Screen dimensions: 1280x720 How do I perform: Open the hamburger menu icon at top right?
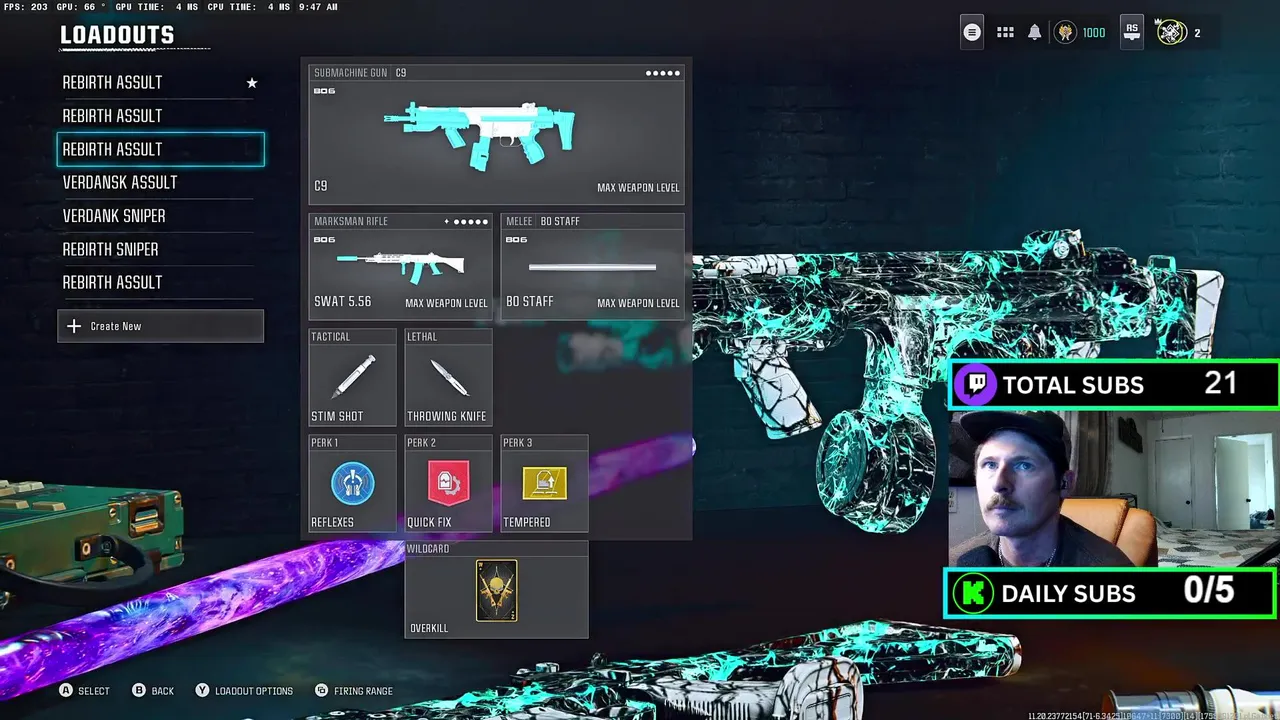click(971, 32)
